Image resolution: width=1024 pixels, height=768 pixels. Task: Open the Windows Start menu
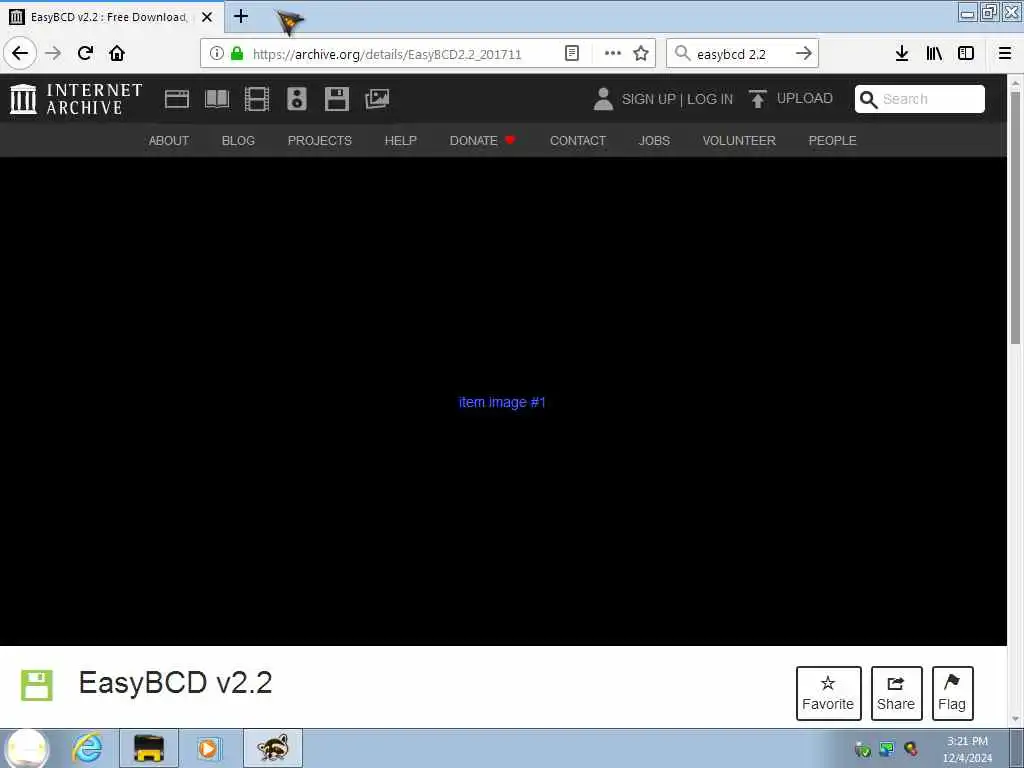[x=27, y=748]
